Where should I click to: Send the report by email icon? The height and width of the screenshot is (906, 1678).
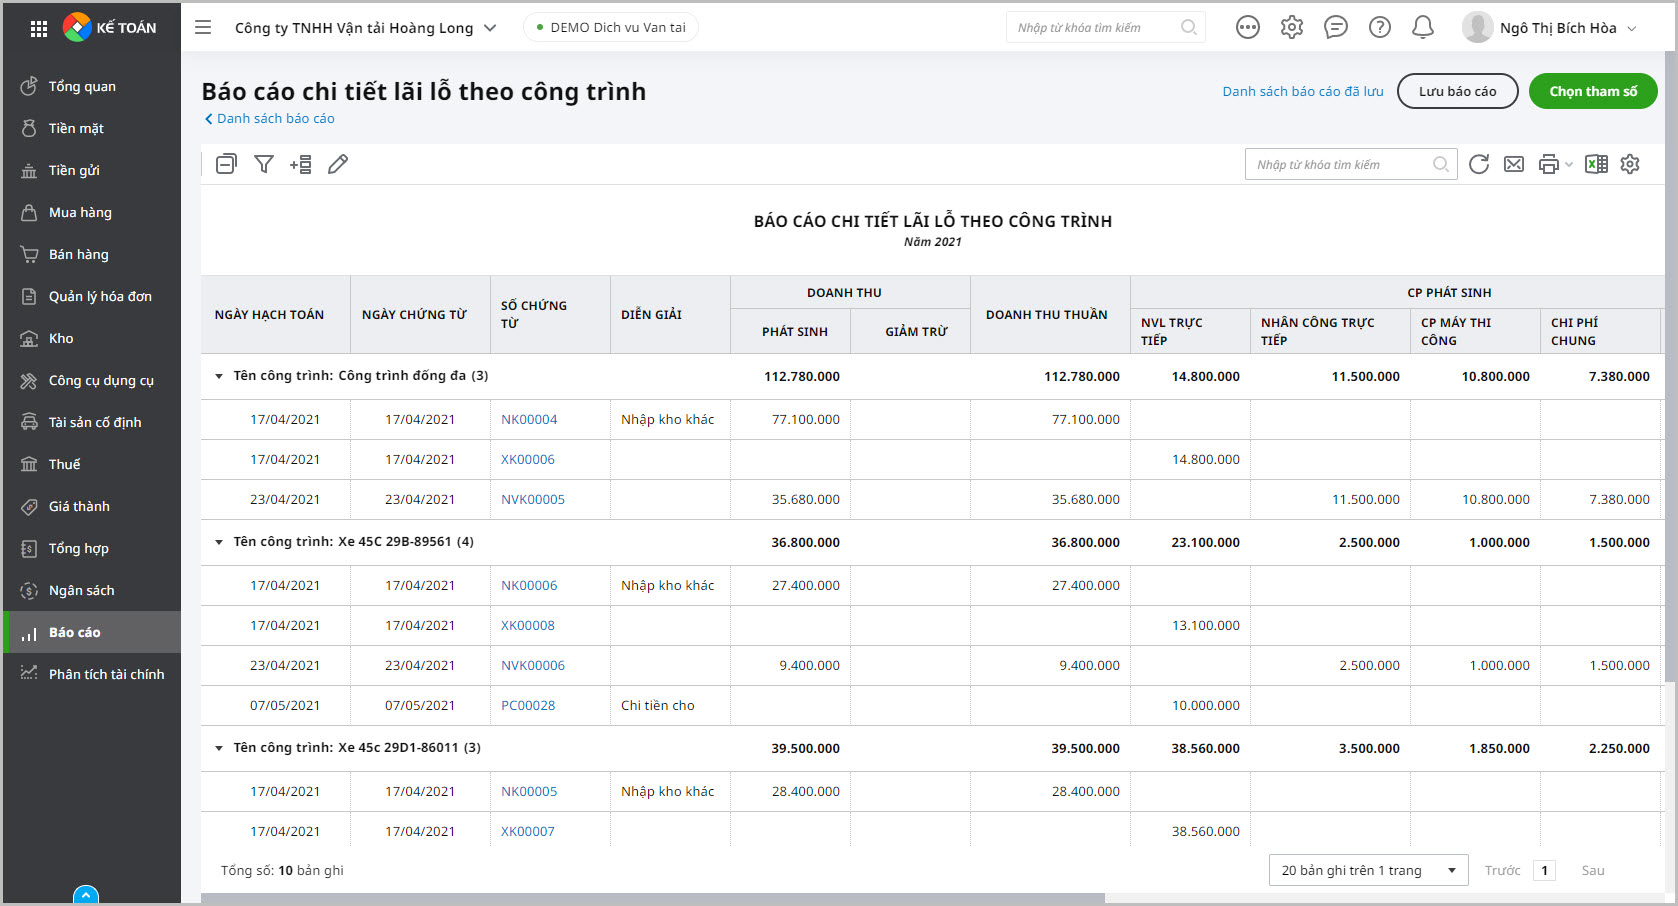(1514, 164)
